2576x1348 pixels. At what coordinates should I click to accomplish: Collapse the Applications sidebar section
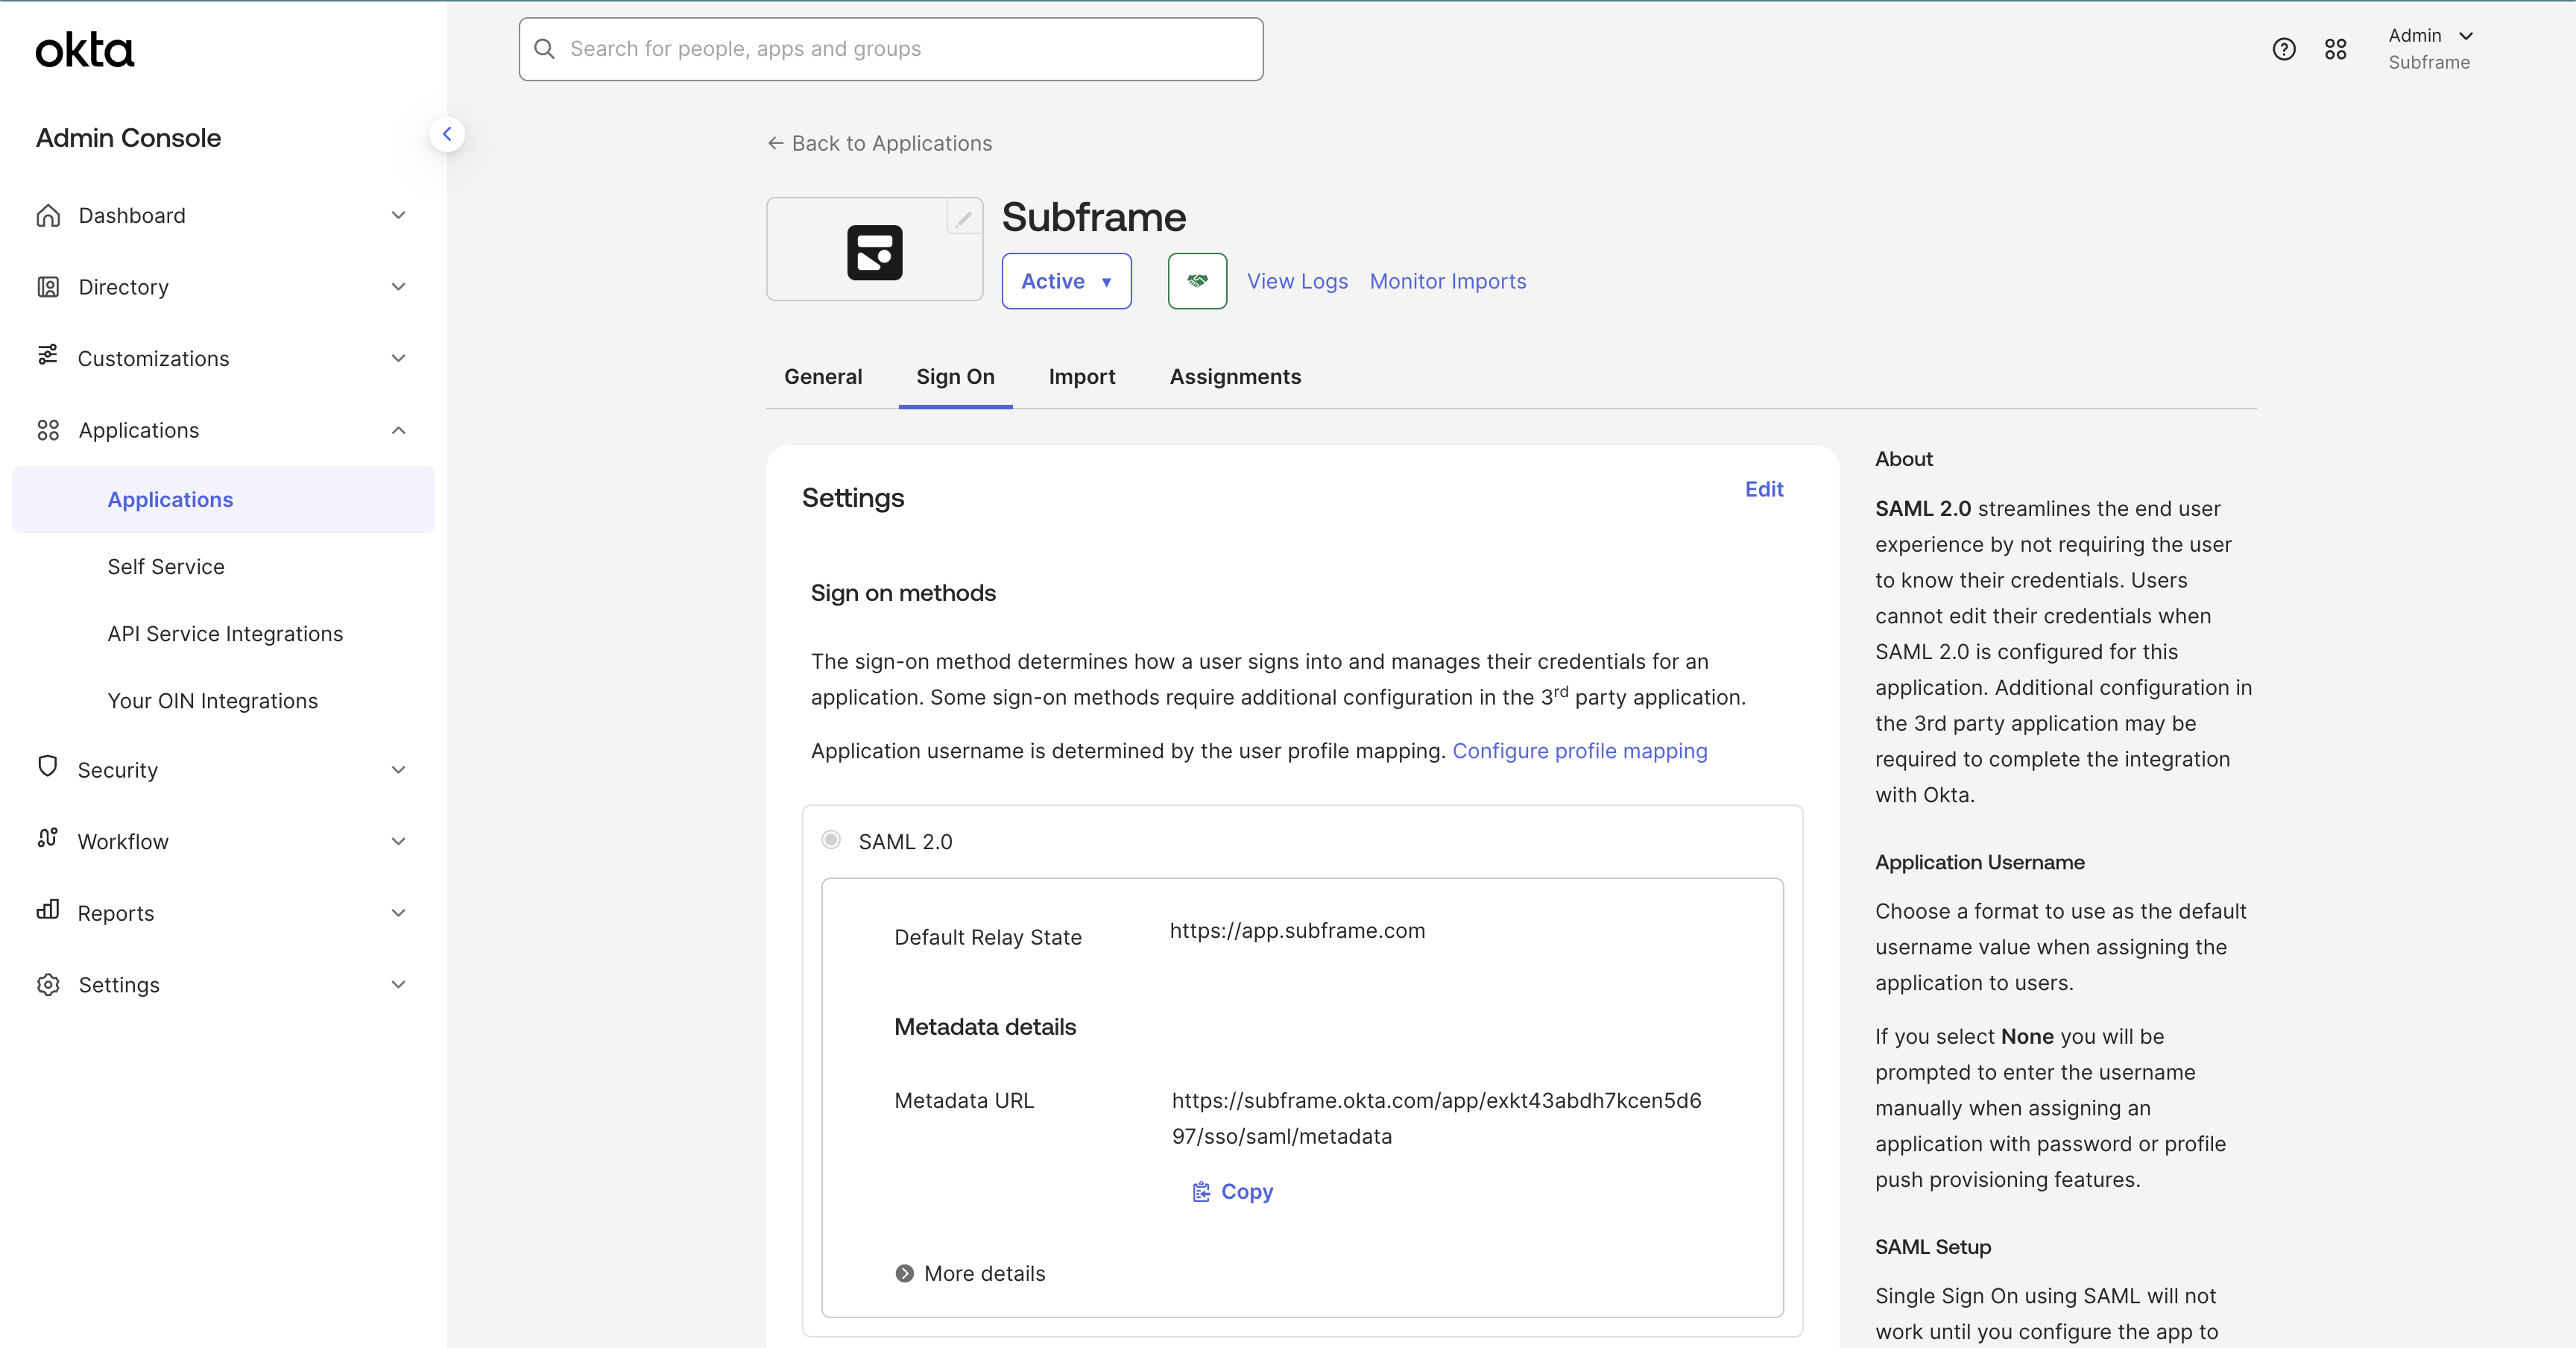tap(398, 430)
